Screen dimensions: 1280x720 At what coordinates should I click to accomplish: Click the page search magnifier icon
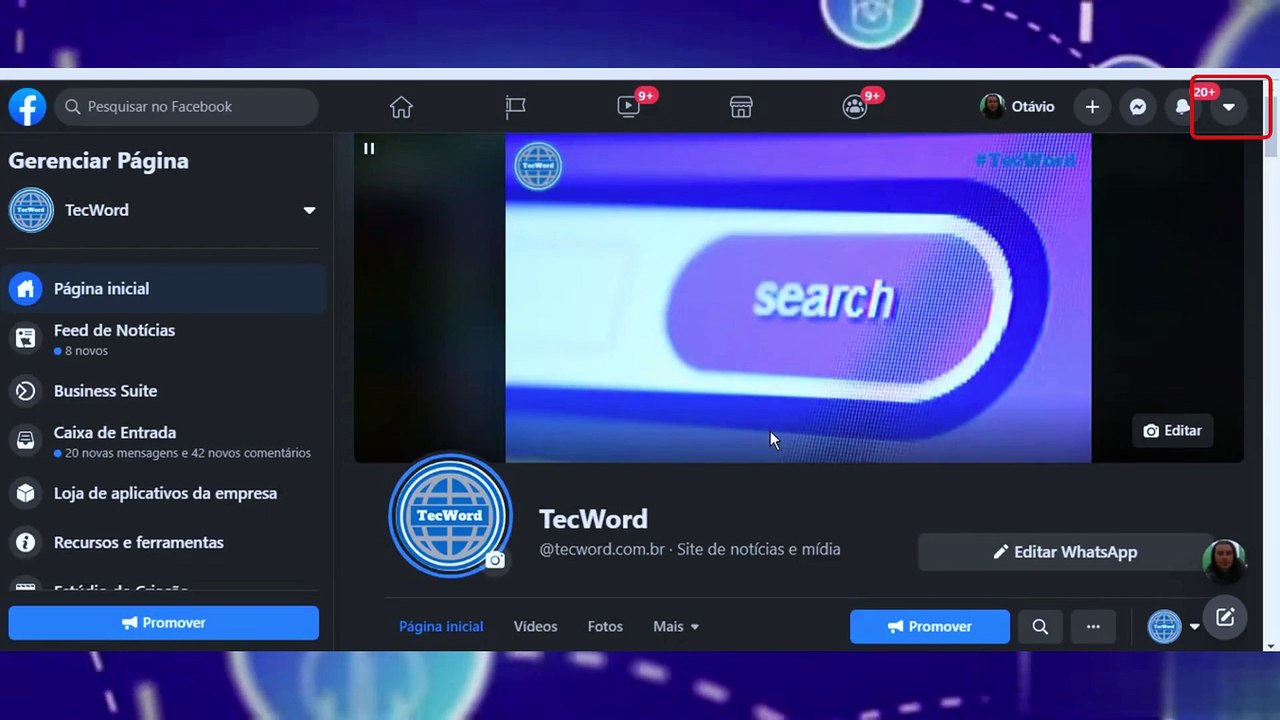pyautogui.click(x=1040, y=627)
